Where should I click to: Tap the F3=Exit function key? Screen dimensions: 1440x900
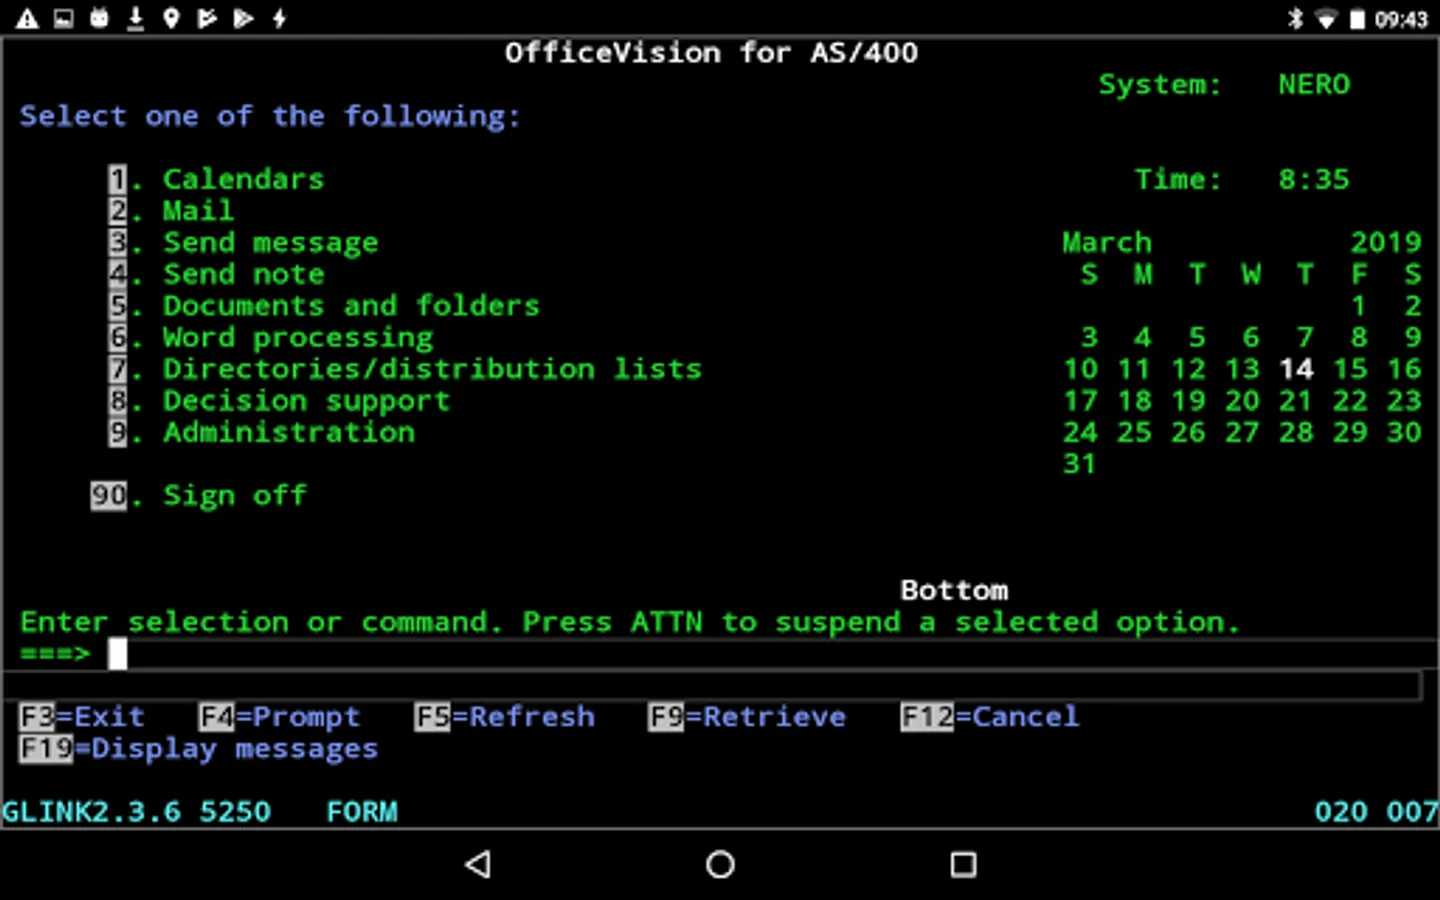coord(82,717)
